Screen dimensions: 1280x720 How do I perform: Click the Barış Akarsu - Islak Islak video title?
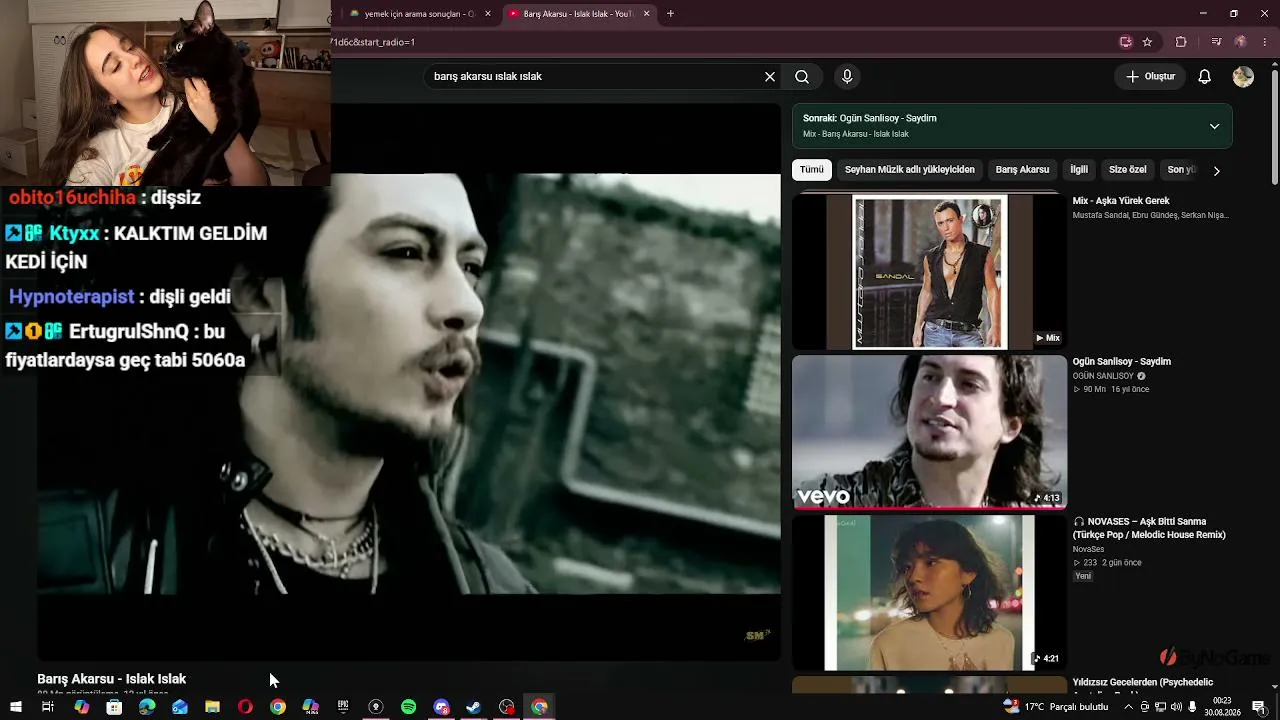click(112, 679)
